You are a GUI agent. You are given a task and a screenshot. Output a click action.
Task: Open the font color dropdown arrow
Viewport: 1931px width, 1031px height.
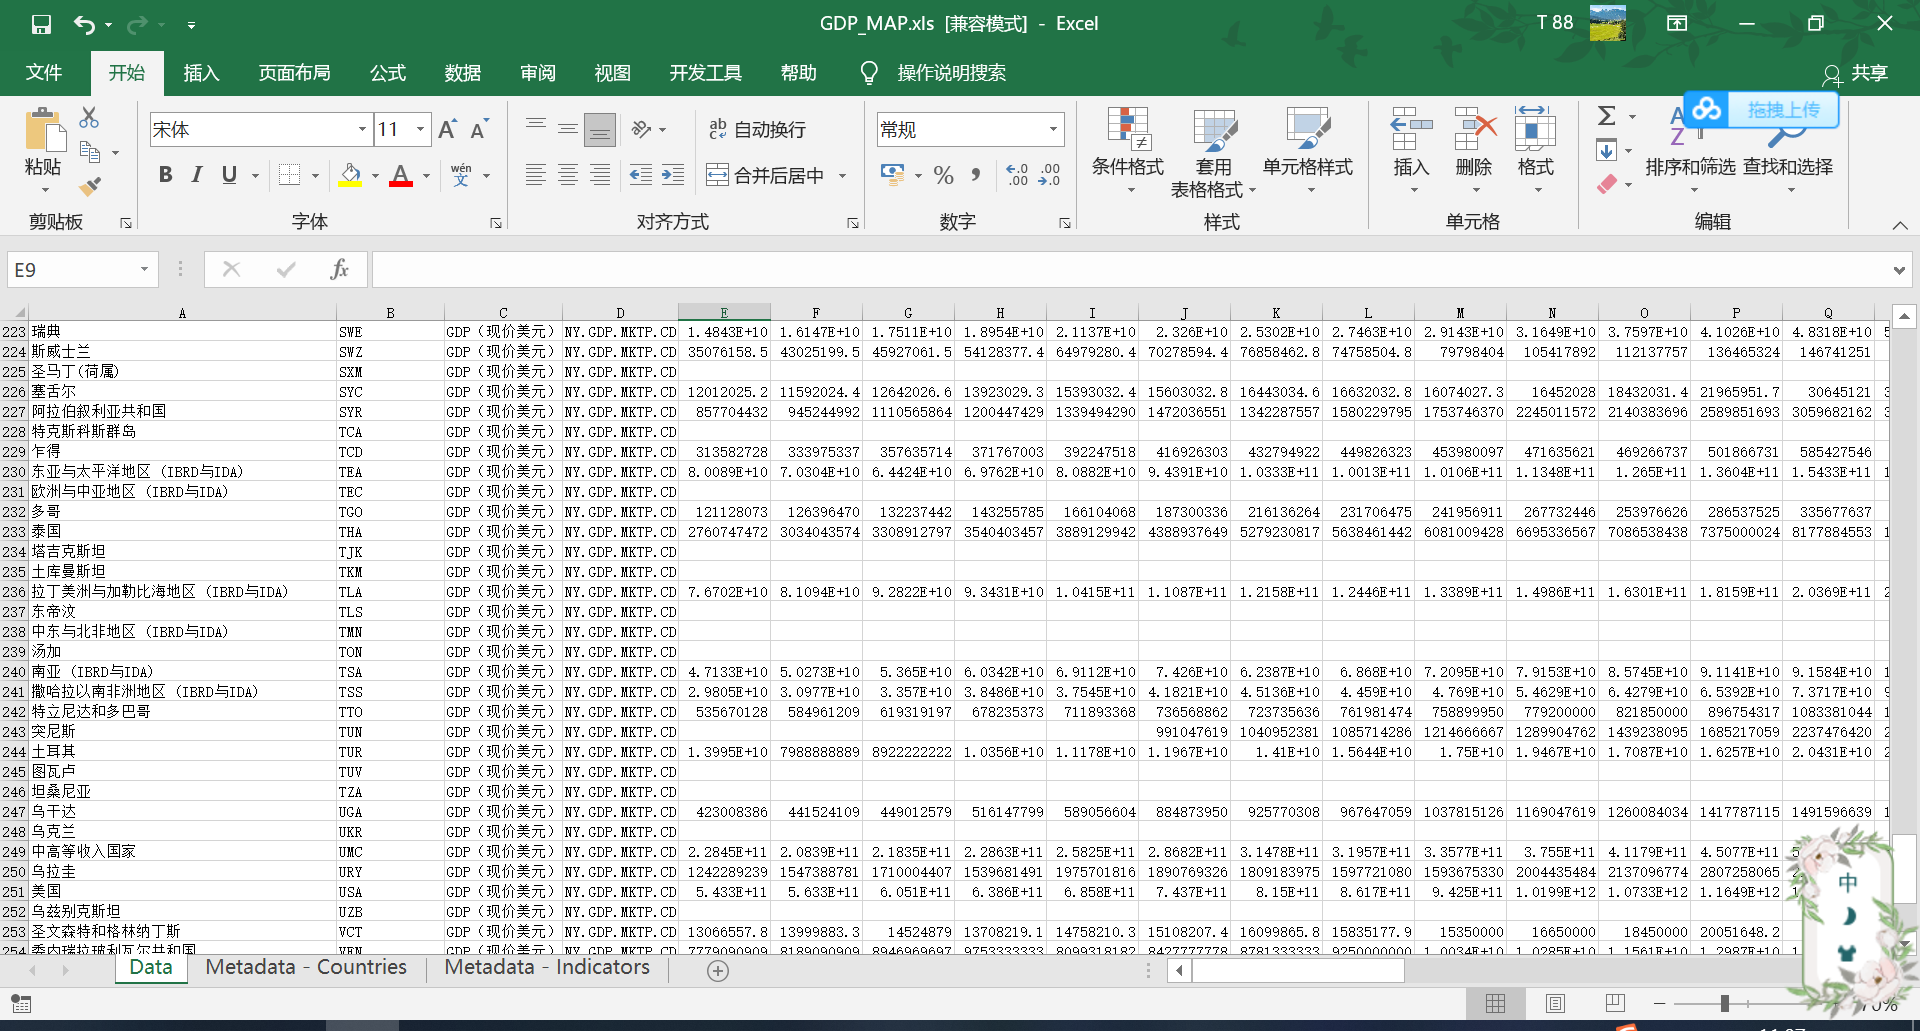pos(426,176)
